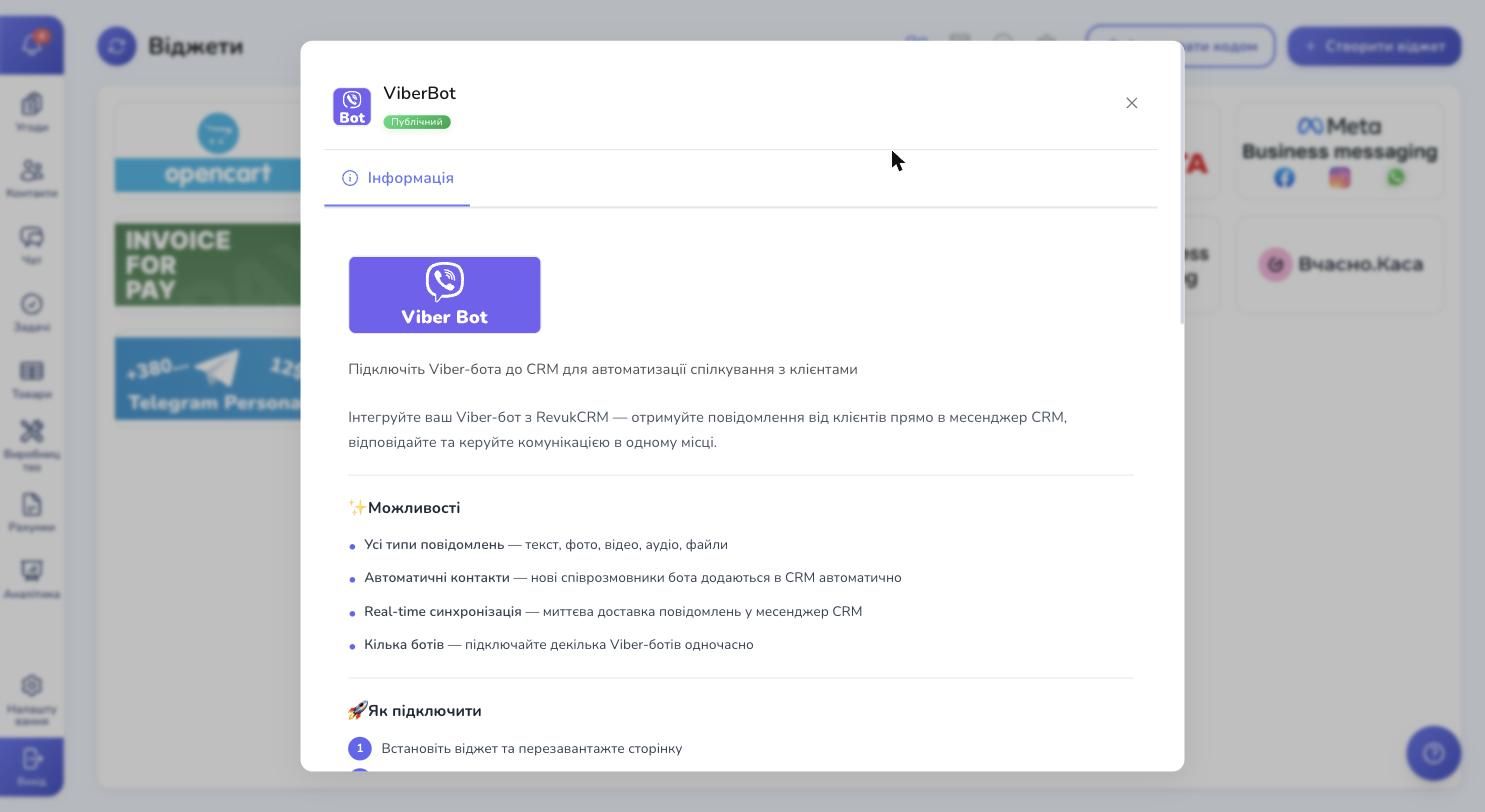Open the Інформація tab
This screenshot has width=1485, height=812.
(x=397, y=178)
